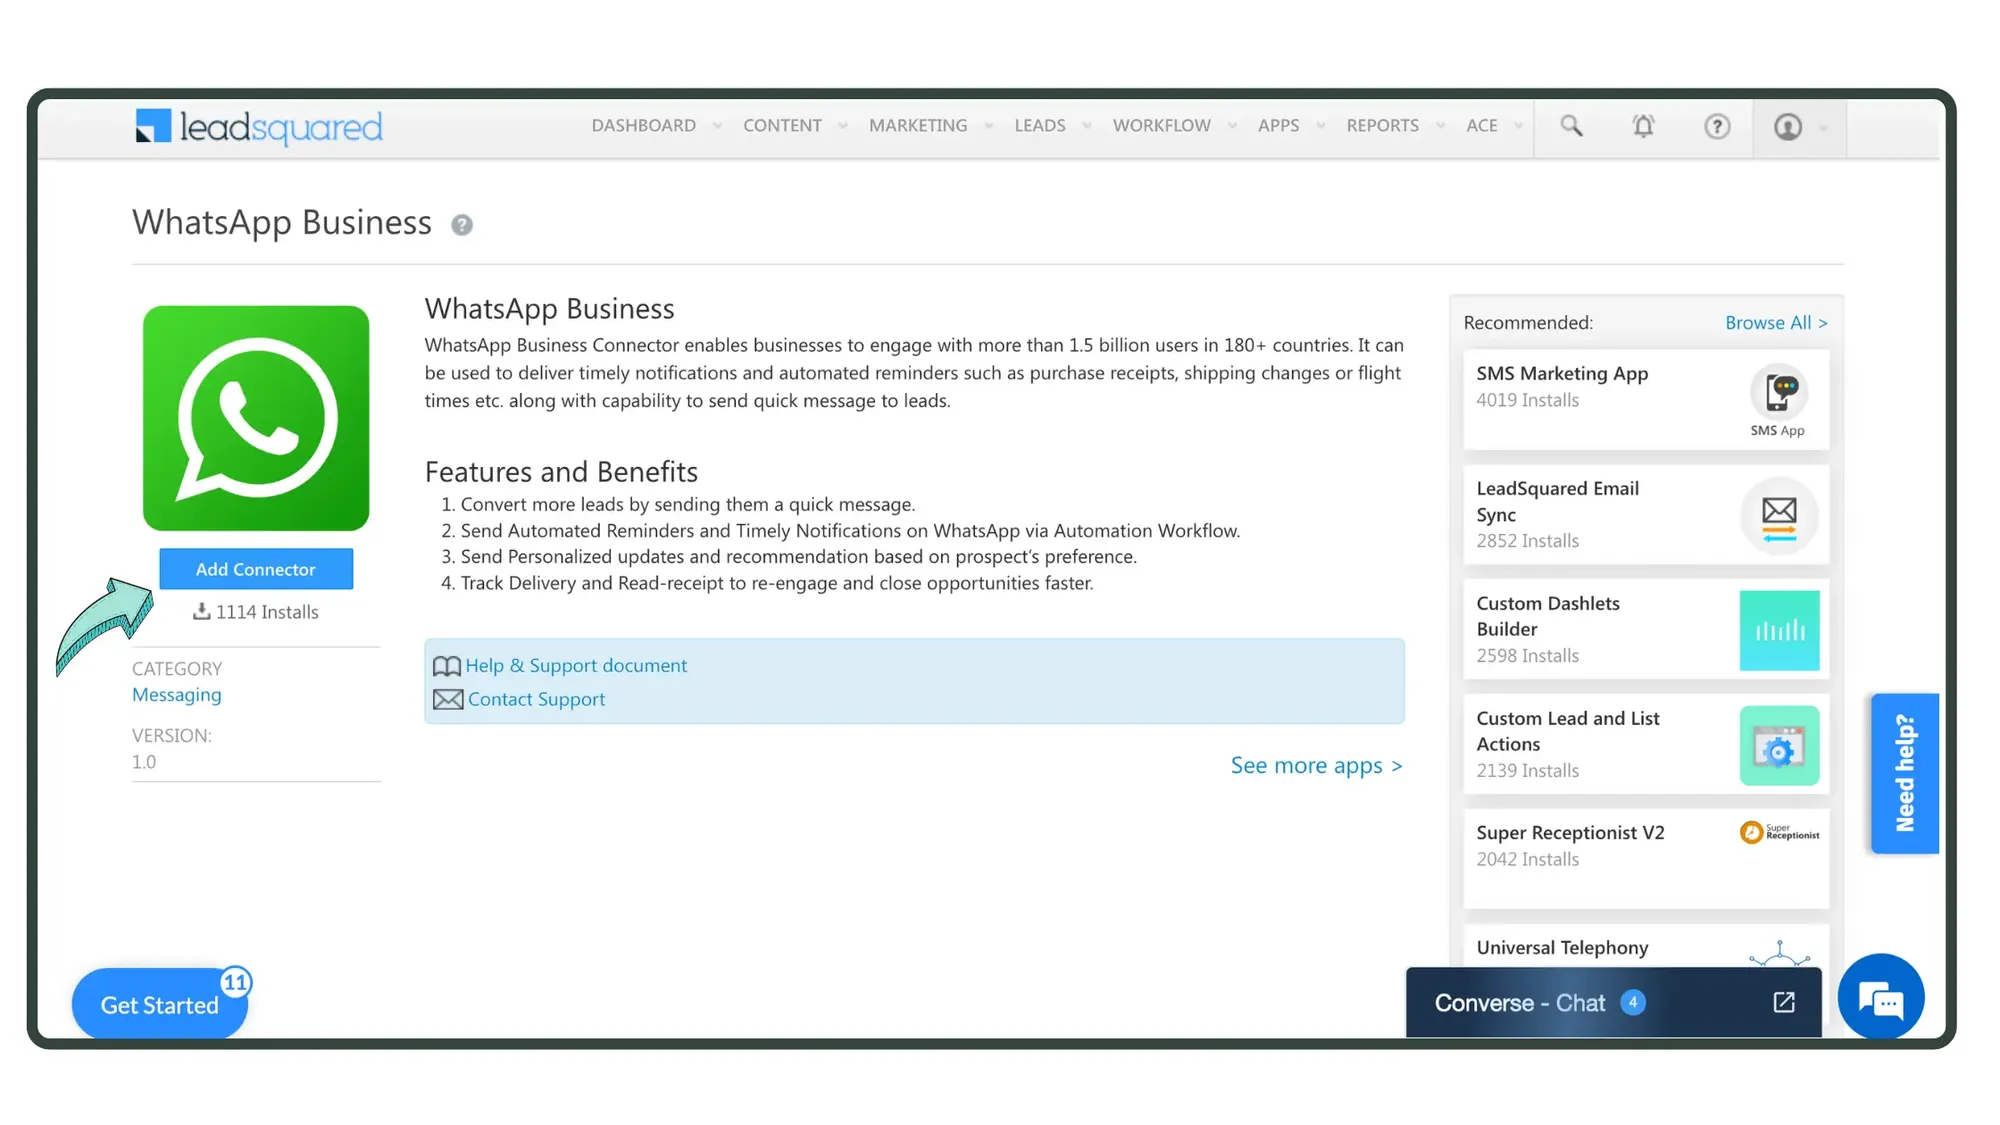The height and width of the screenshot is (1125, 2000).
Task: Click the 2139 Installs count
Action: [x=1527, y=771]
